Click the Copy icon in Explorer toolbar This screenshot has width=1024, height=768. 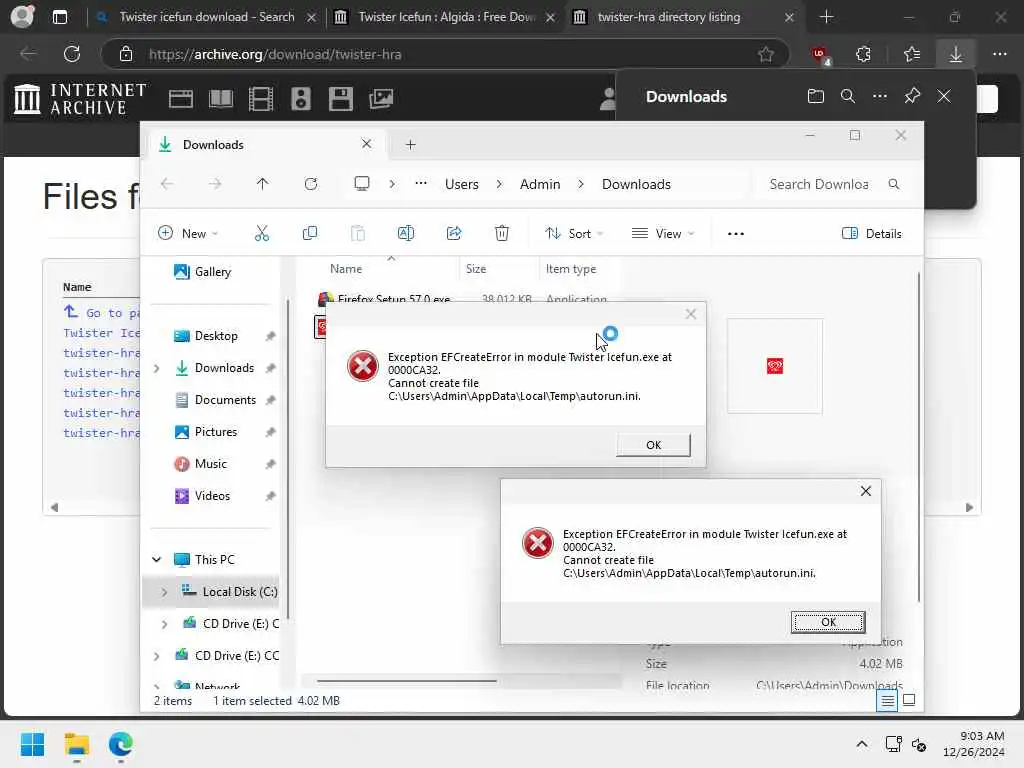click(310, 233)
